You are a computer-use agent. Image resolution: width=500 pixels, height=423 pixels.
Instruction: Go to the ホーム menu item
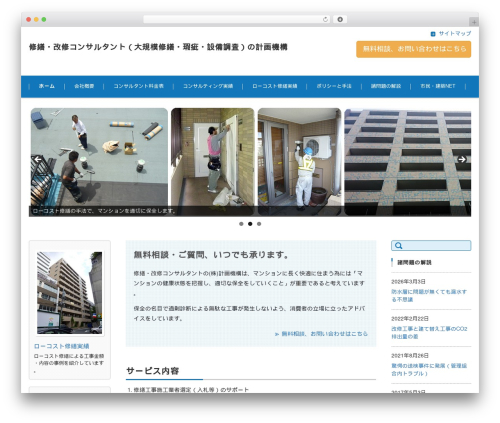(x=47, y=86)
